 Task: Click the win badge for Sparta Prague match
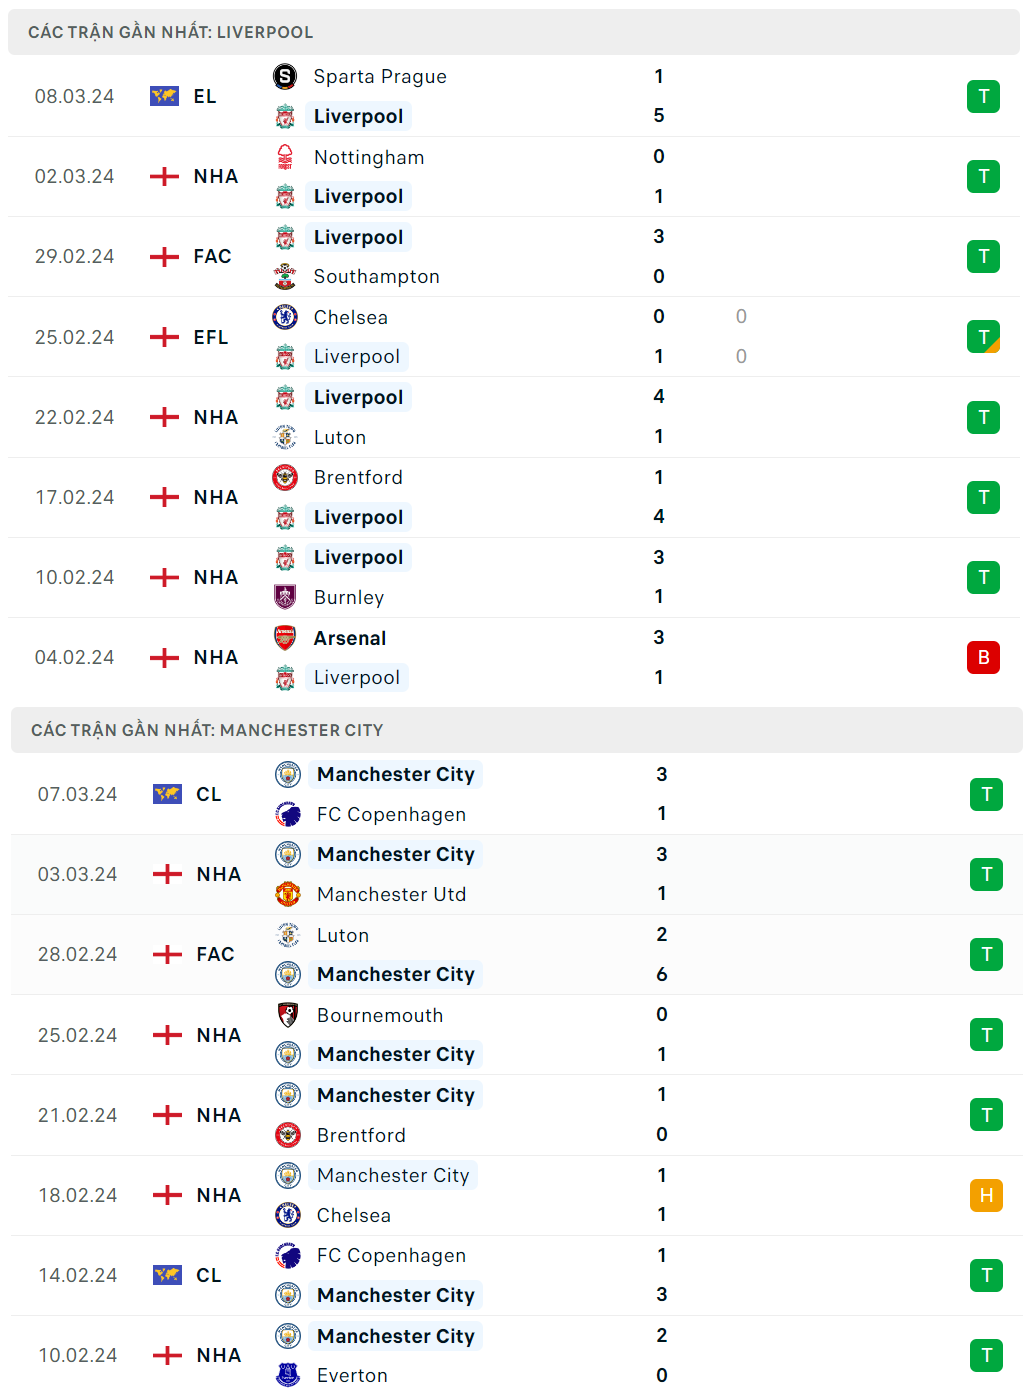[983, 96]
